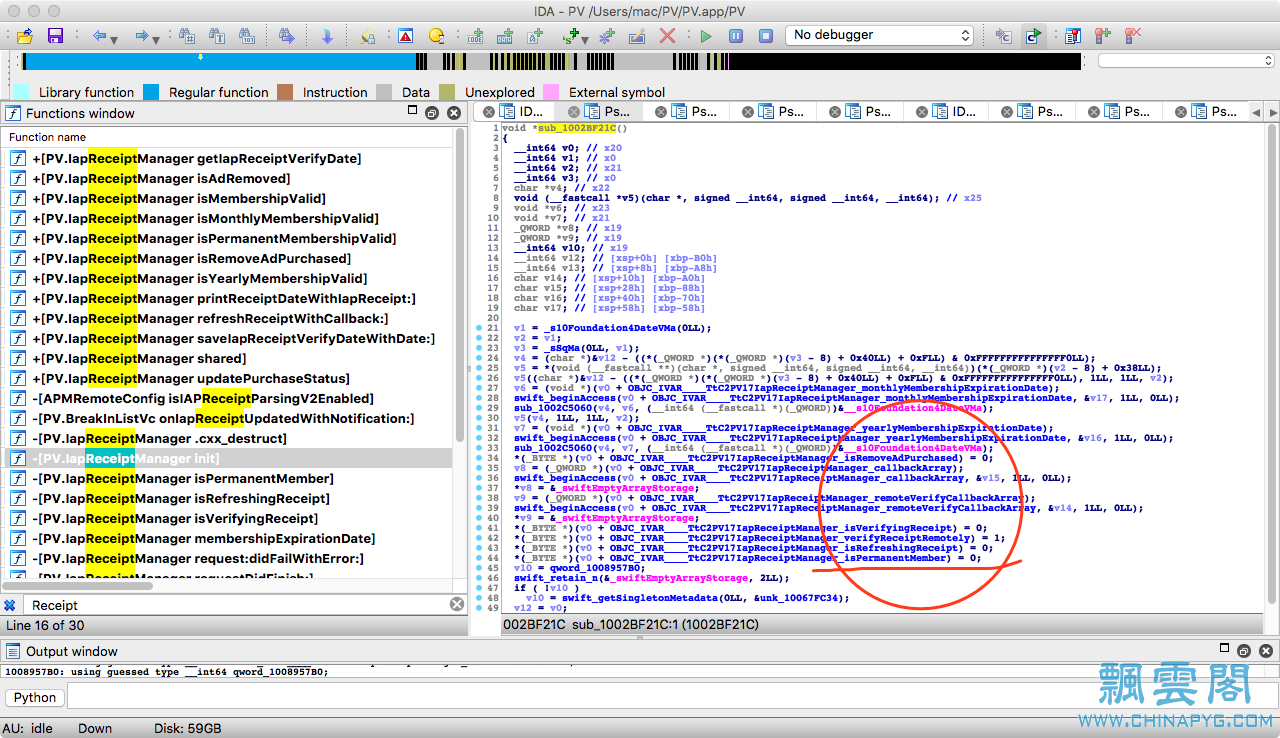Add breakpoint with the red pin plus icon
Screen dimensions: 1280x738
pos(1103,36)
